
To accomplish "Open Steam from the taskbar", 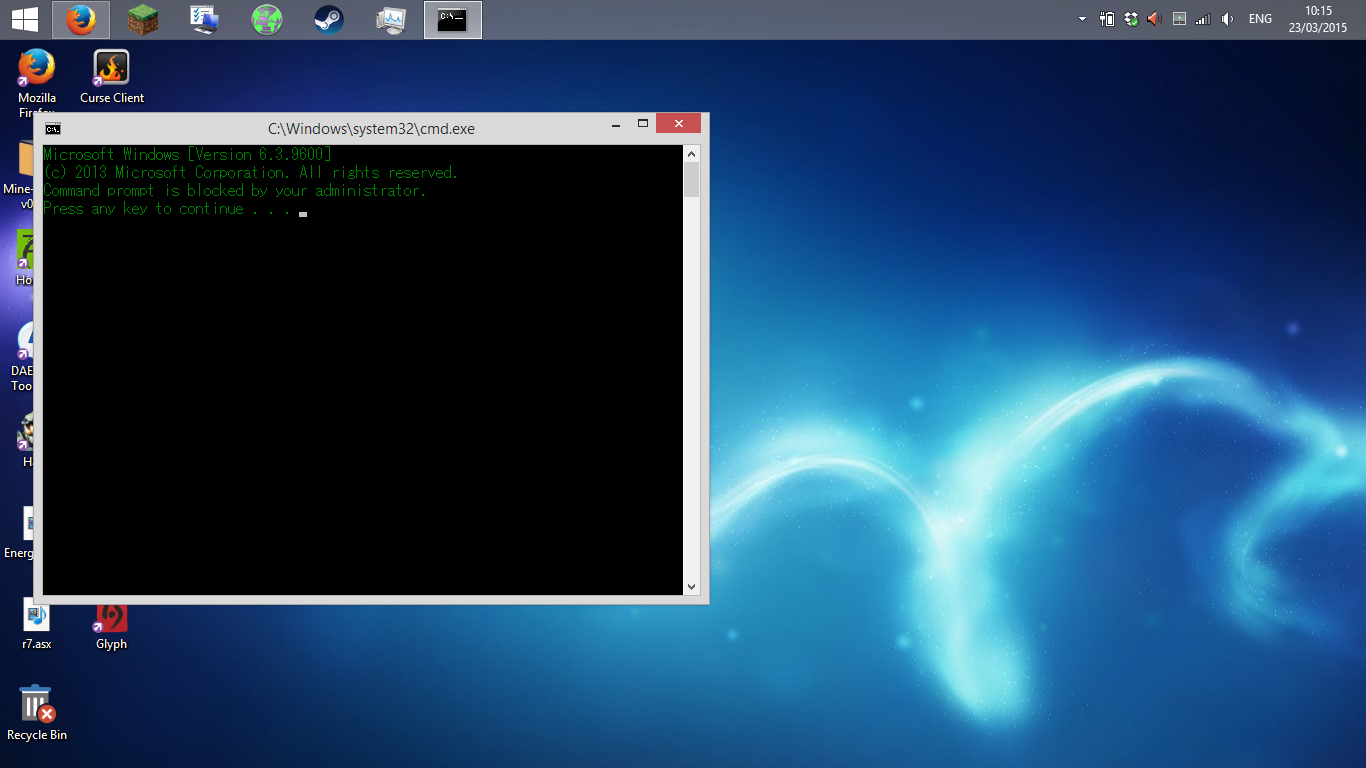I will tap(329, 18).
